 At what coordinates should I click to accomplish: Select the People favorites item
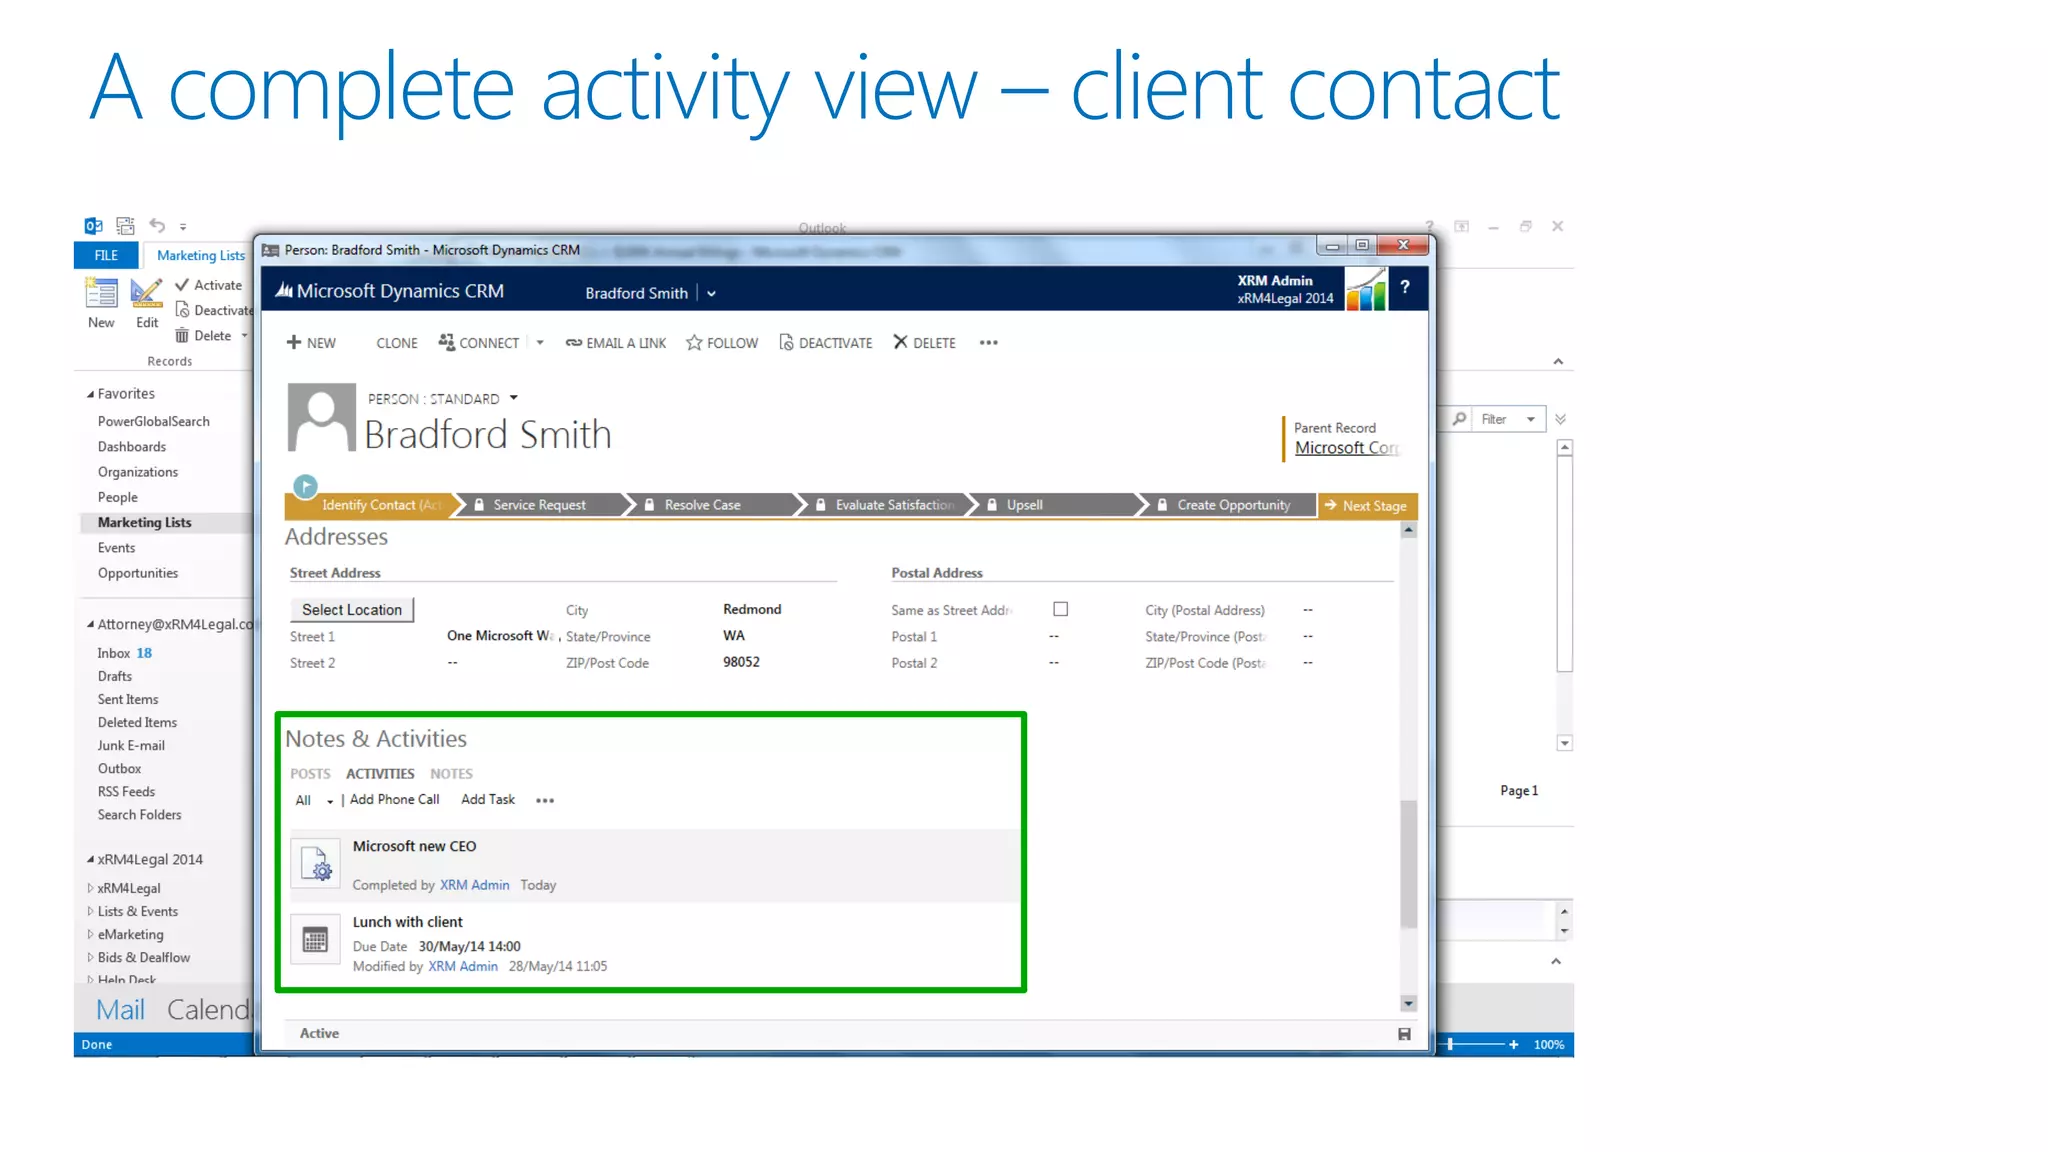coord(118,497)
